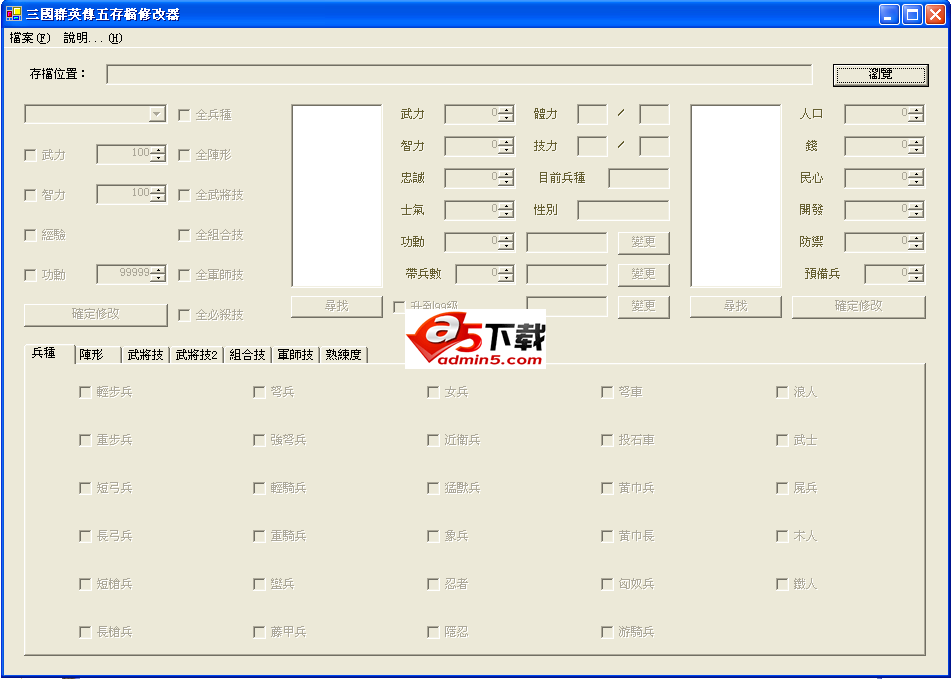Check the 浪人 troop type
The image size is (952, 679).
[x=782, y=392]
